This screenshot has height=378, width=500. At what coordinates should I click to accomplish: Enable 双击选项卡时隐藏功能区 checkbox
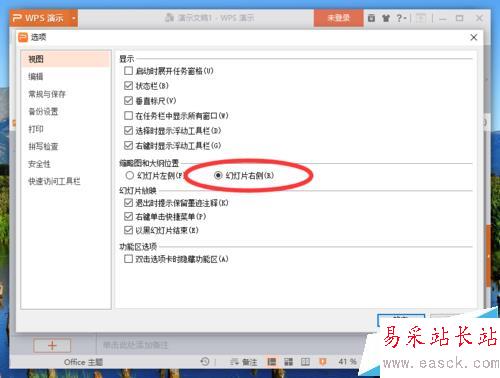pyautogui.click(x=128, y=259)
